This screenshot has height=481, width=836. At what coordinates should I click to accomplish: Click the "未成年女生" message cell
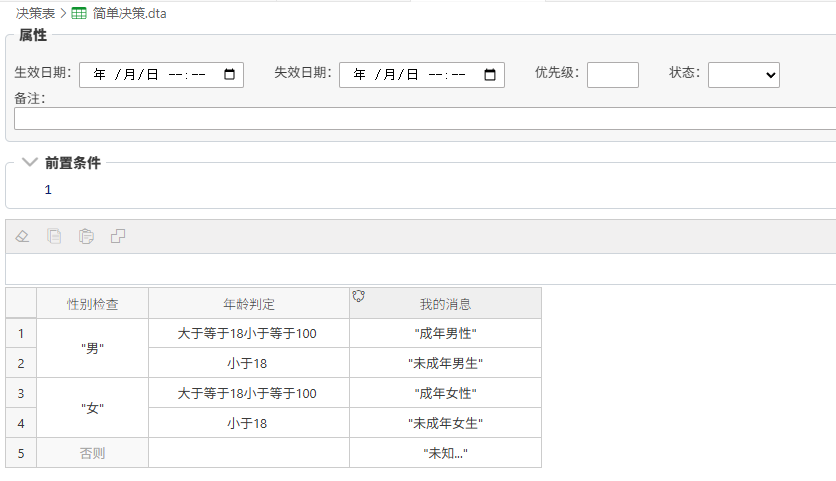(445, 423)
